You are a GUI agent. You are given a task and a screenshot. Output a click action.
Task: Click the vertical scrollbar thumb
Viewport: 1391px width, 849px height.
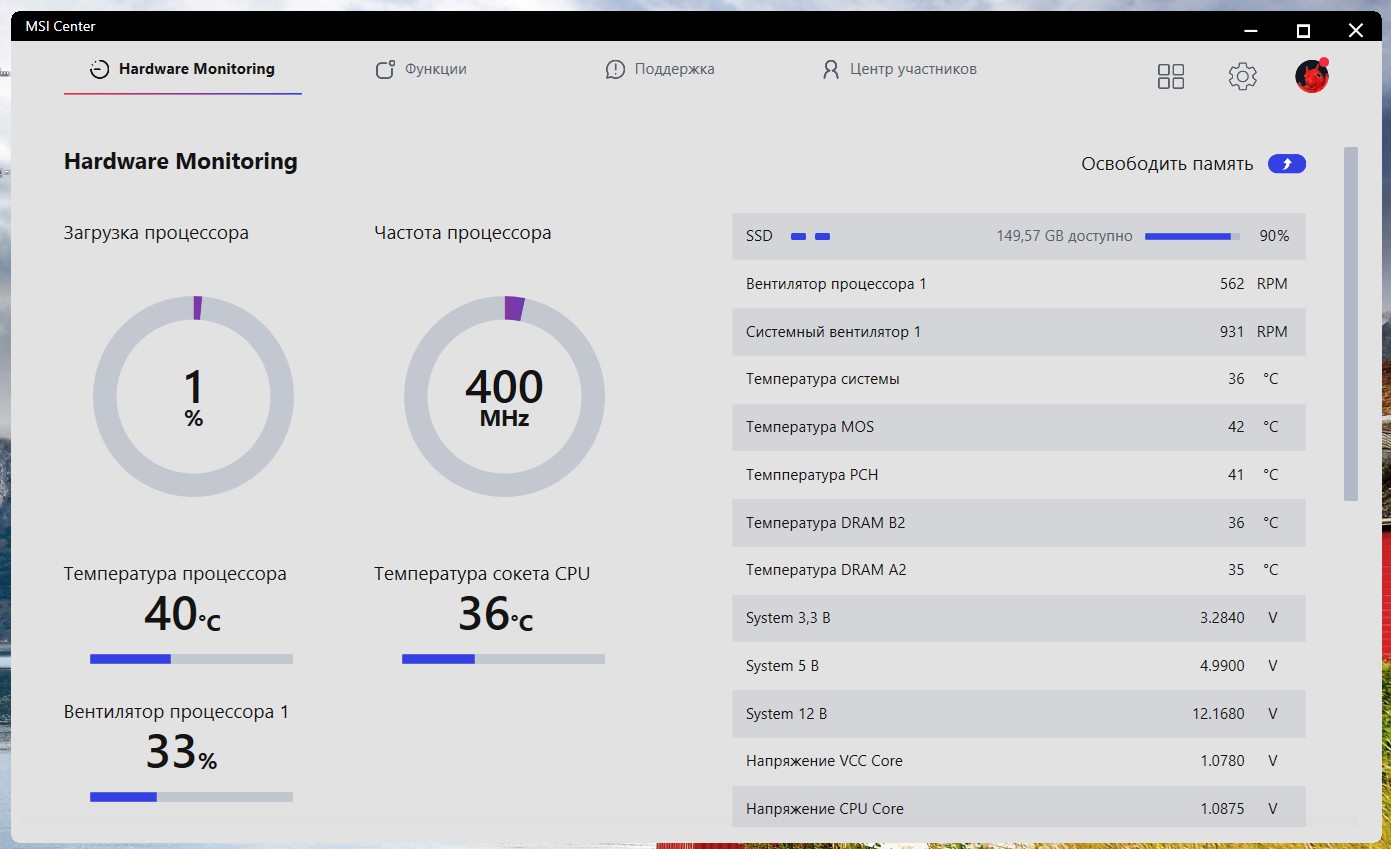click(1351, 323)
